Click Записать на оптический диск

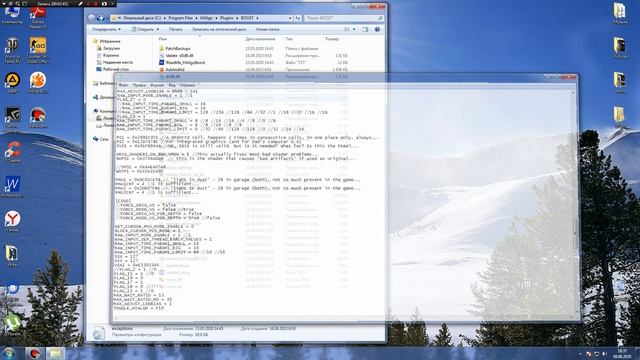(x=219, y=29)
